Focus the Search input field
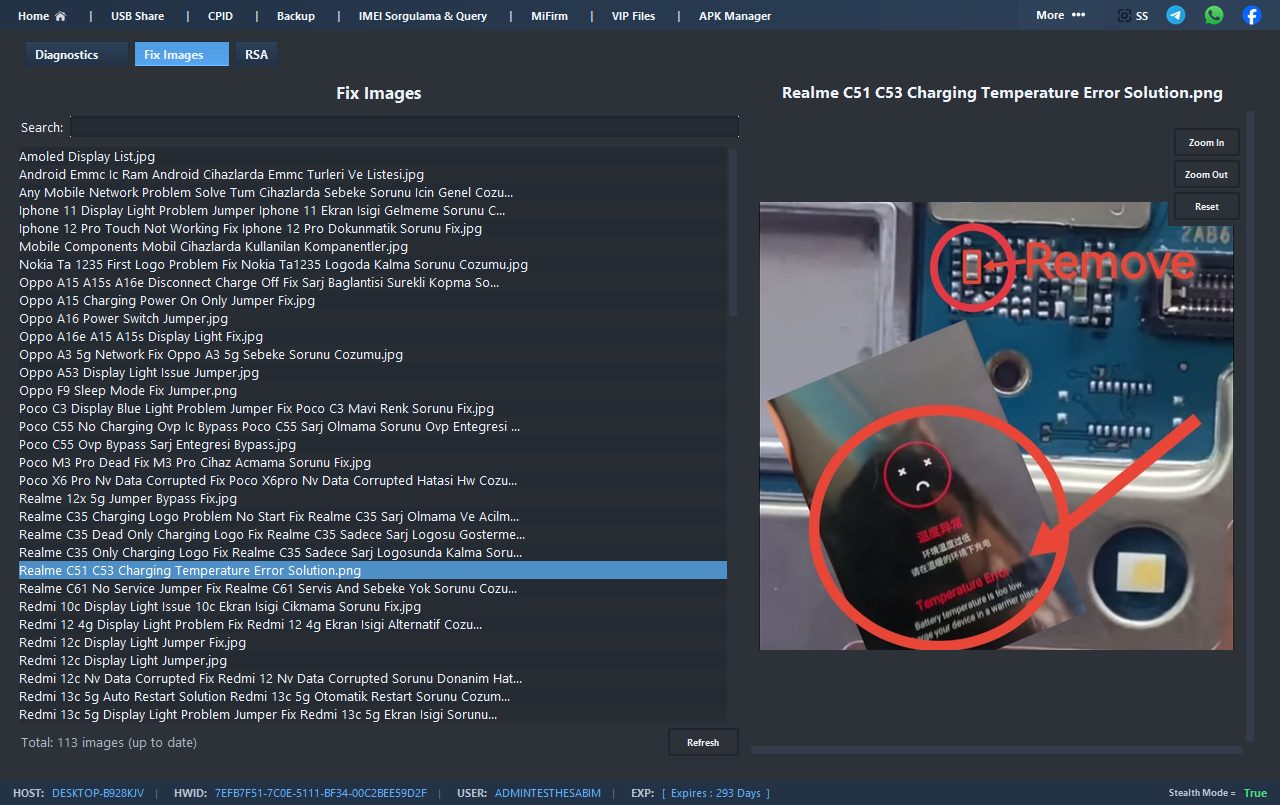The image size is (1280, 805). pos(404,127)
